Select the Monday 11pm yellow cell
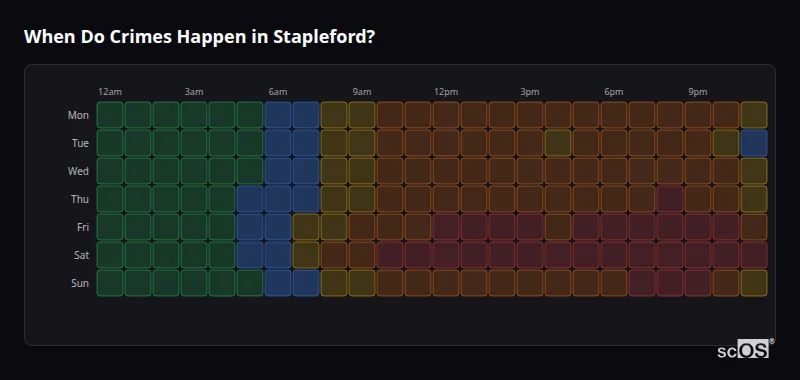This screenshot has height=380, width=800. tap(754, 115)
